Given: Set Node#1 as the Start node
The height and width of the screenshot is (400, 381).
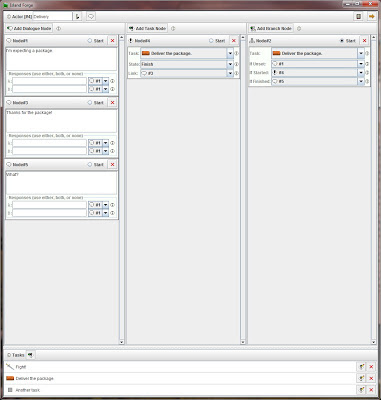Looking at the screenshot, I should click(95, 41).
